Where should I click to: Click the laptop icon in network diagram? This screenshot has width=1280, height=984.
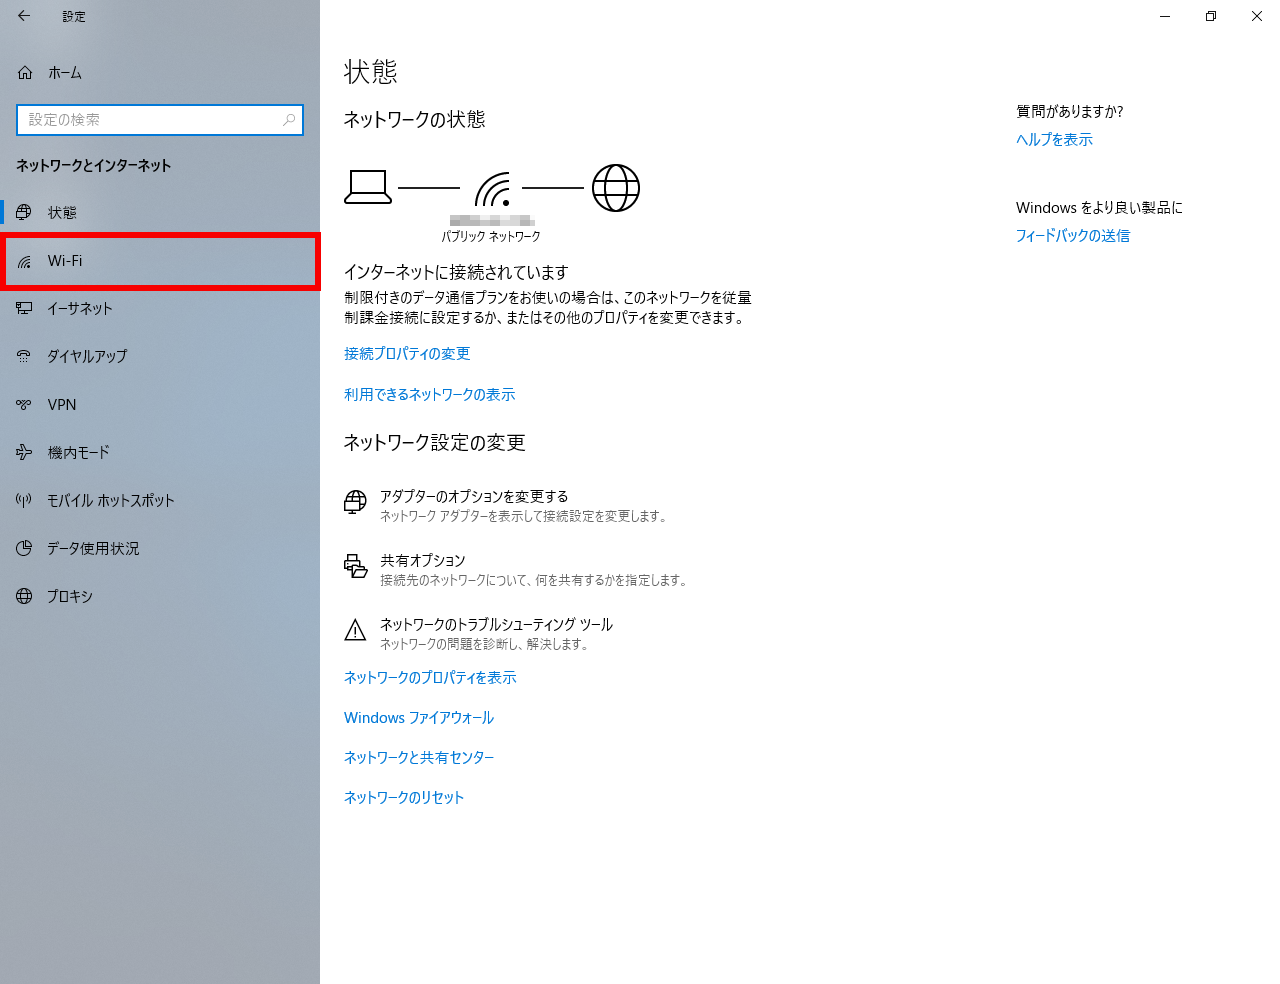tap(368, 187)
